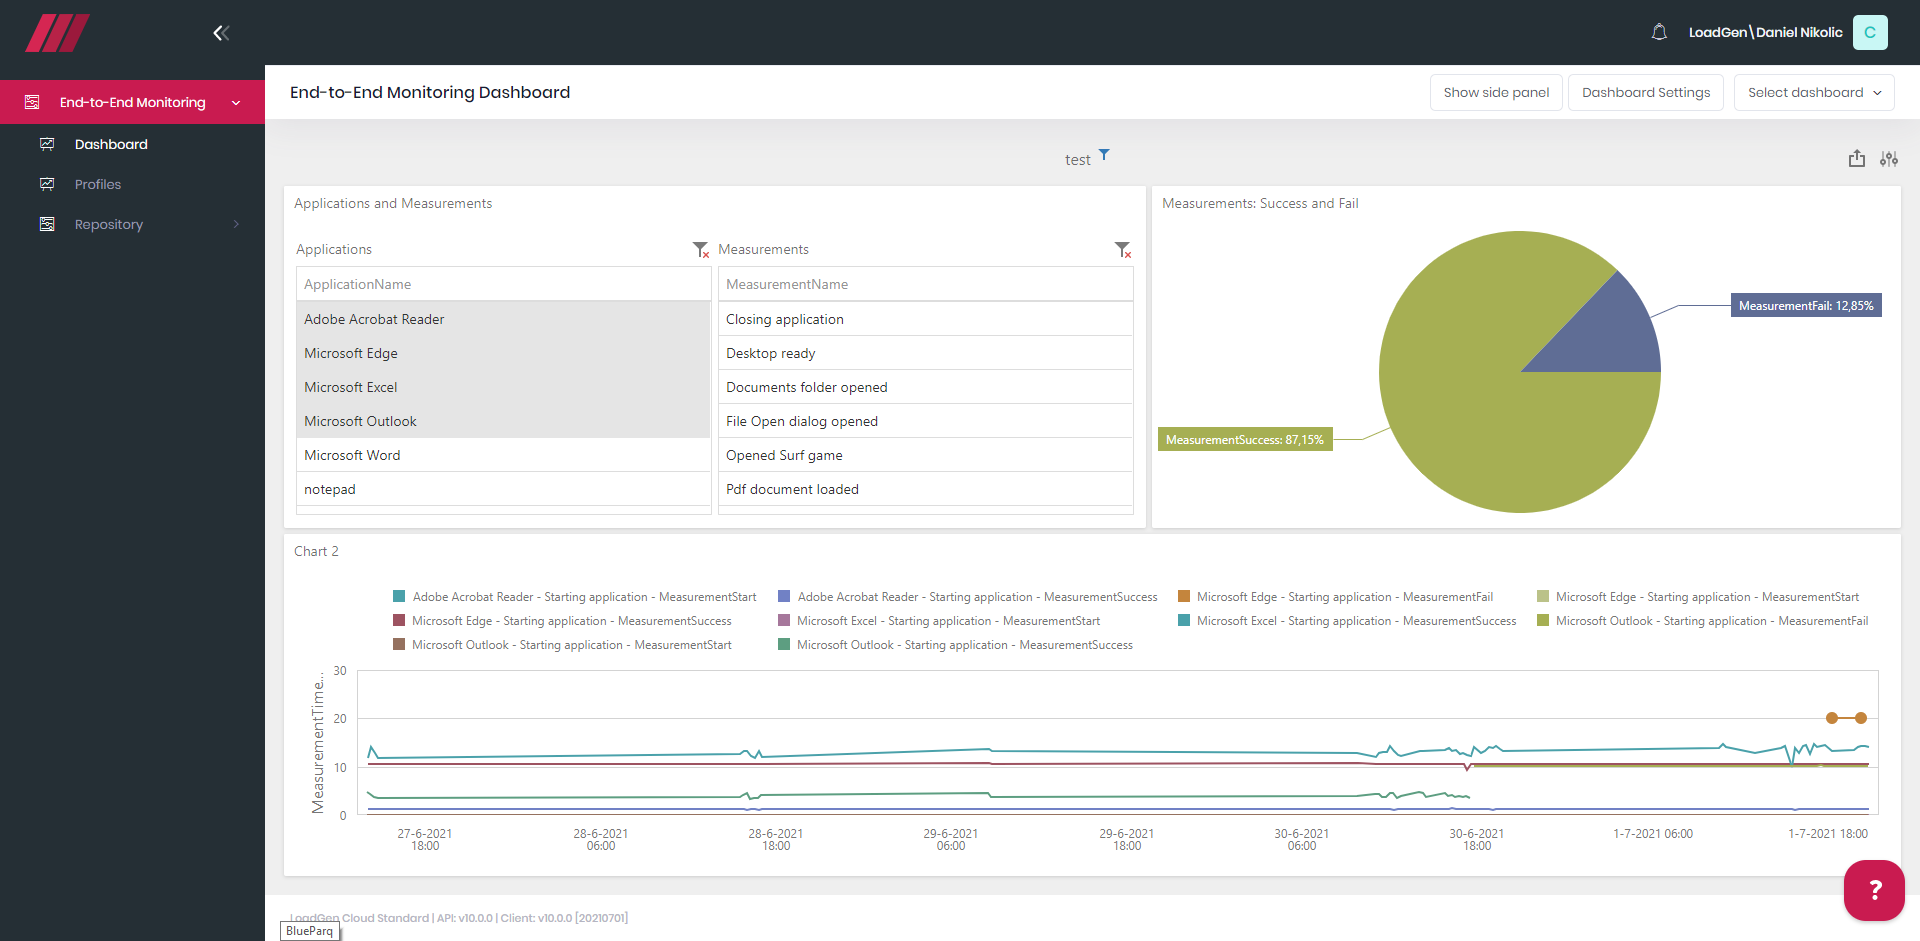Toggle Microsoft Outlook MeasurementSuccess legend series

click(964, 645)
